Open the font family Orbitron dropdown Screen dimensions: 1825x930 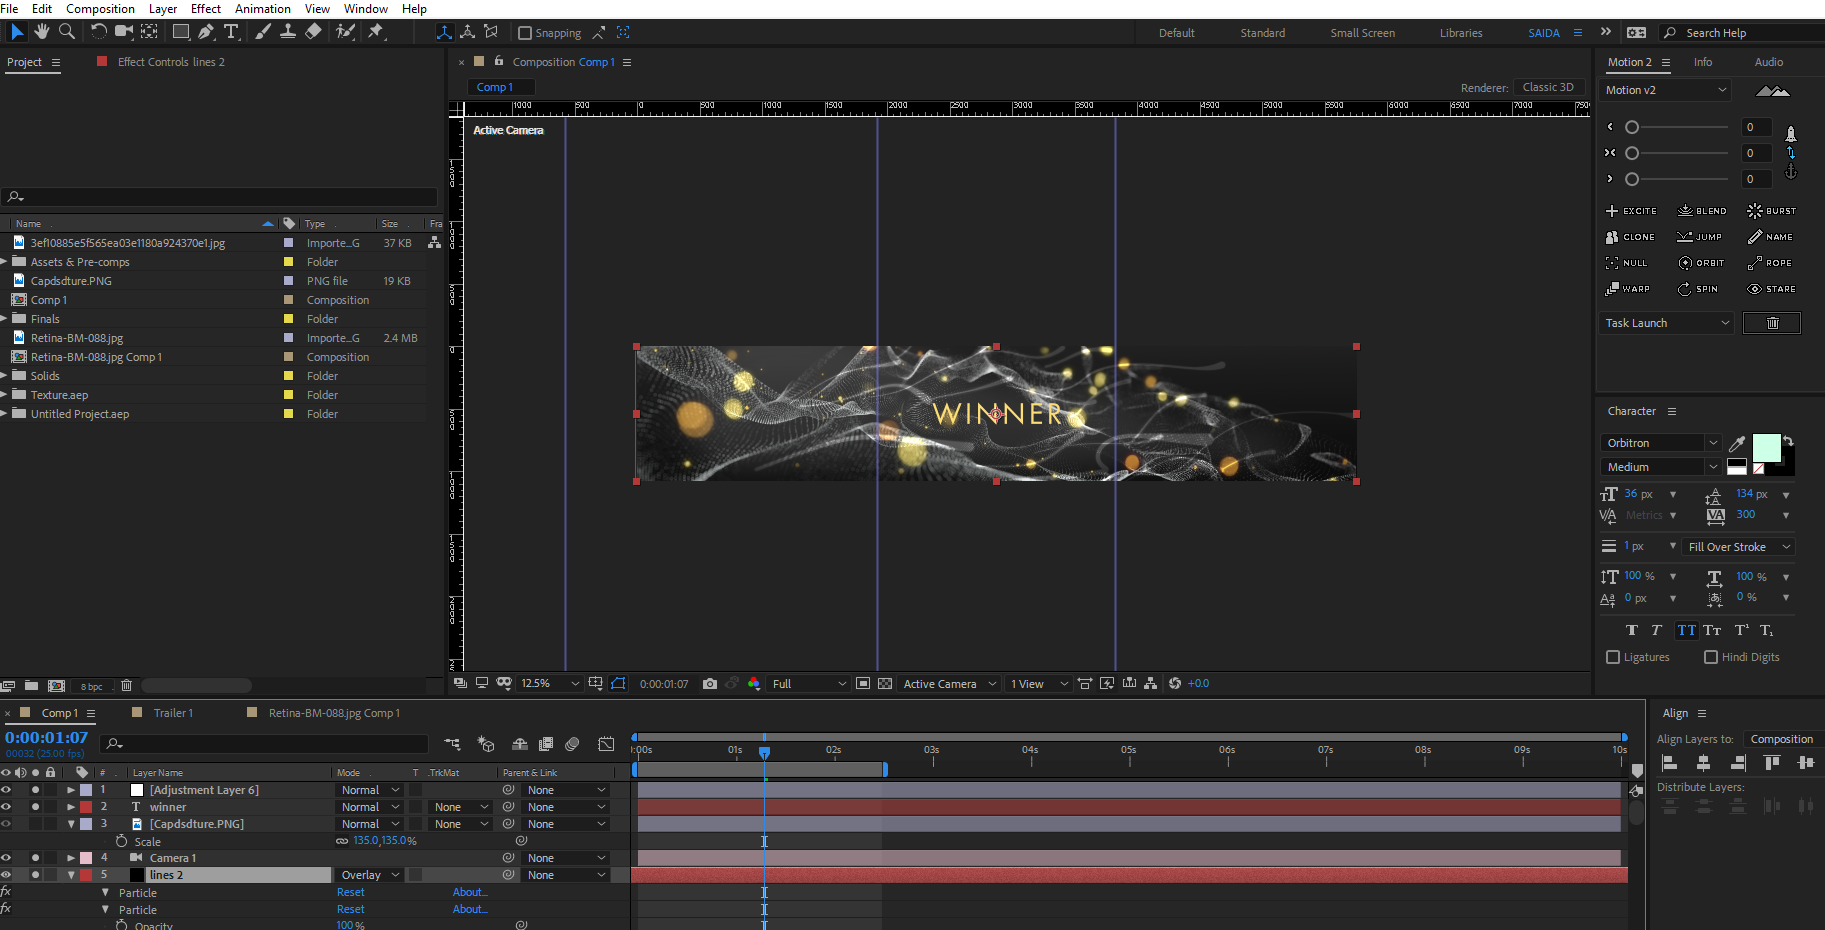pos(1661,443)
